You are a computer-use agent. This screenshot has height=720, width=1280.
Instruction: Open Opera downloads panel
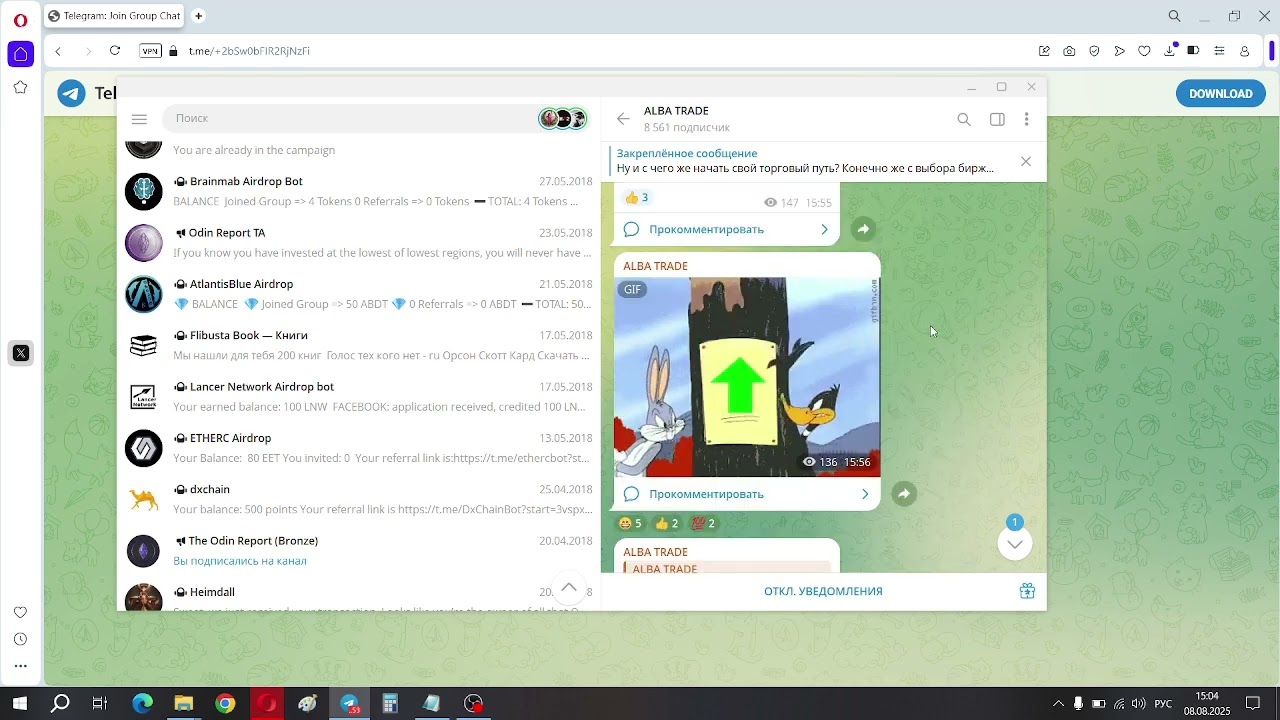1170,51
